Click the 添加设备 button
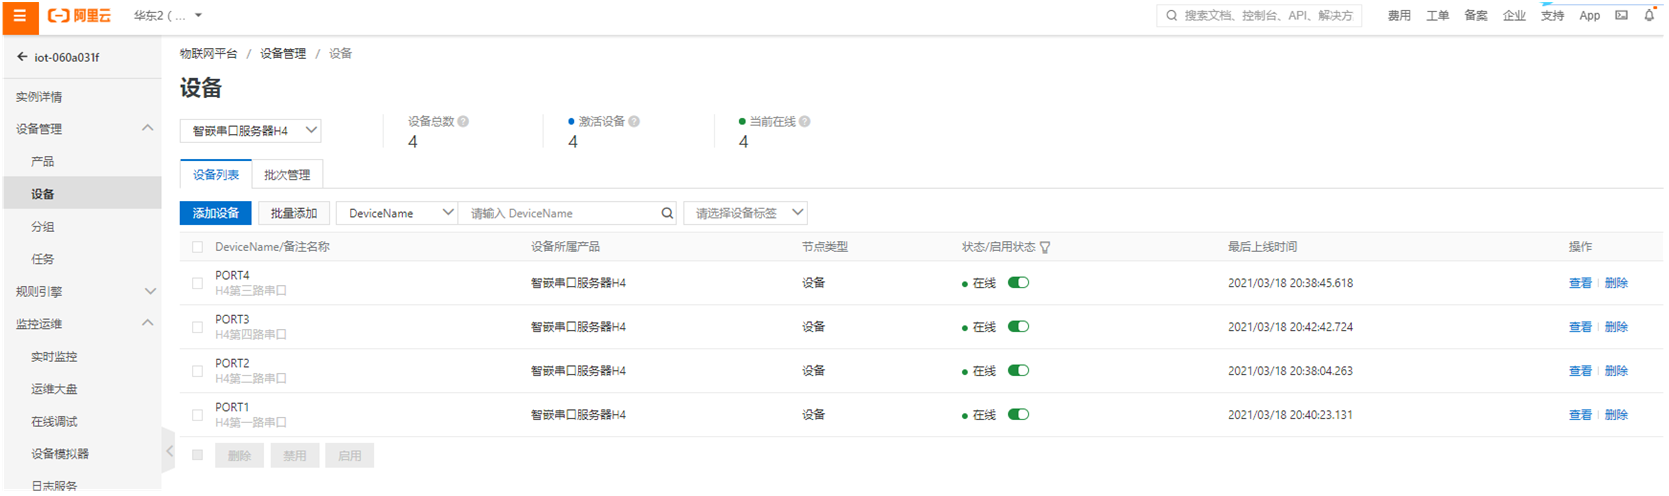Screen dimensions: 1669x496 pos(216,213)
